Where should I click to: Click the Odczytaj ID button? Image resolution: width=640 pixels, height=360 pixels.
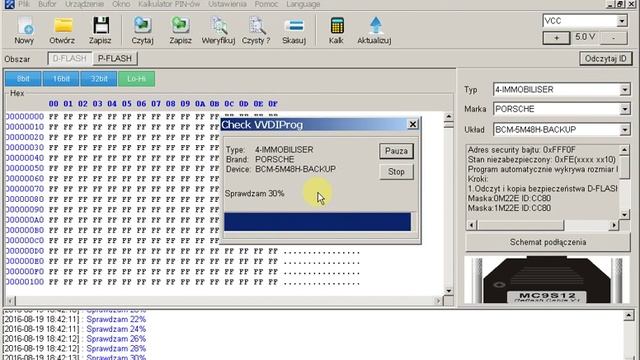pyautogui.click(x=606, y=58)
